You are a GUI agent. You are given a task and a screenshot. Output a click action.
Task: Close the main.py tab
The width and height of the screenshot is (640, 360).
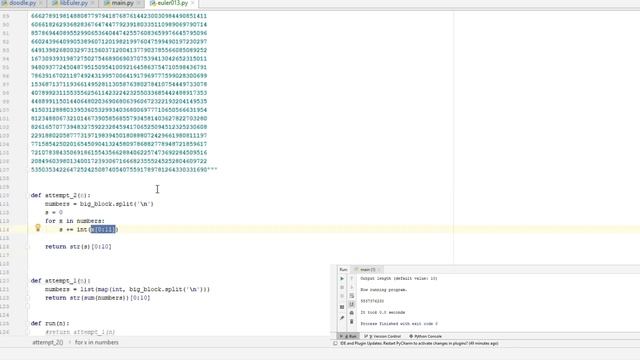138,3
